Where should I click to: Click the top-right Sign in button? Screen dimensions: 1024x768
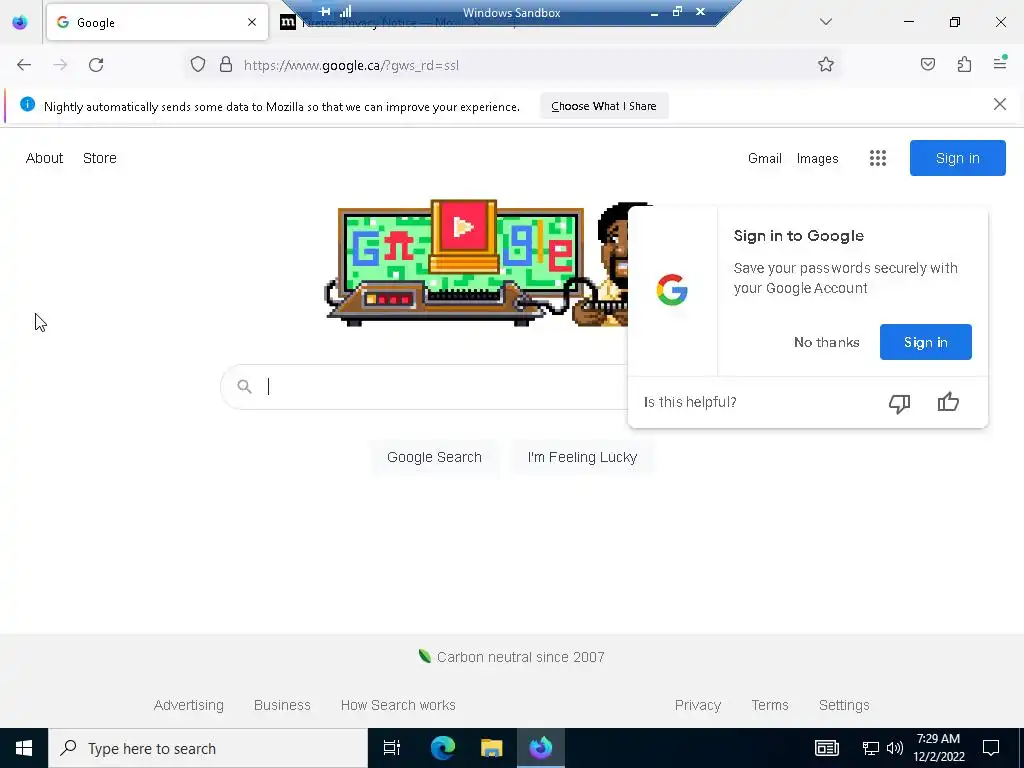click(x=957, y=158)
